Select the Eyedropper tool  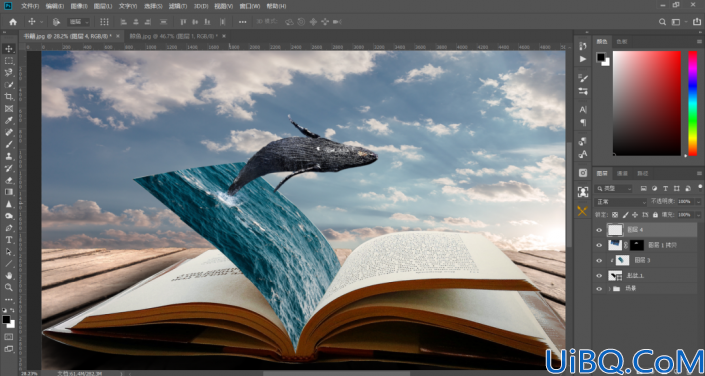coord(9,120)
